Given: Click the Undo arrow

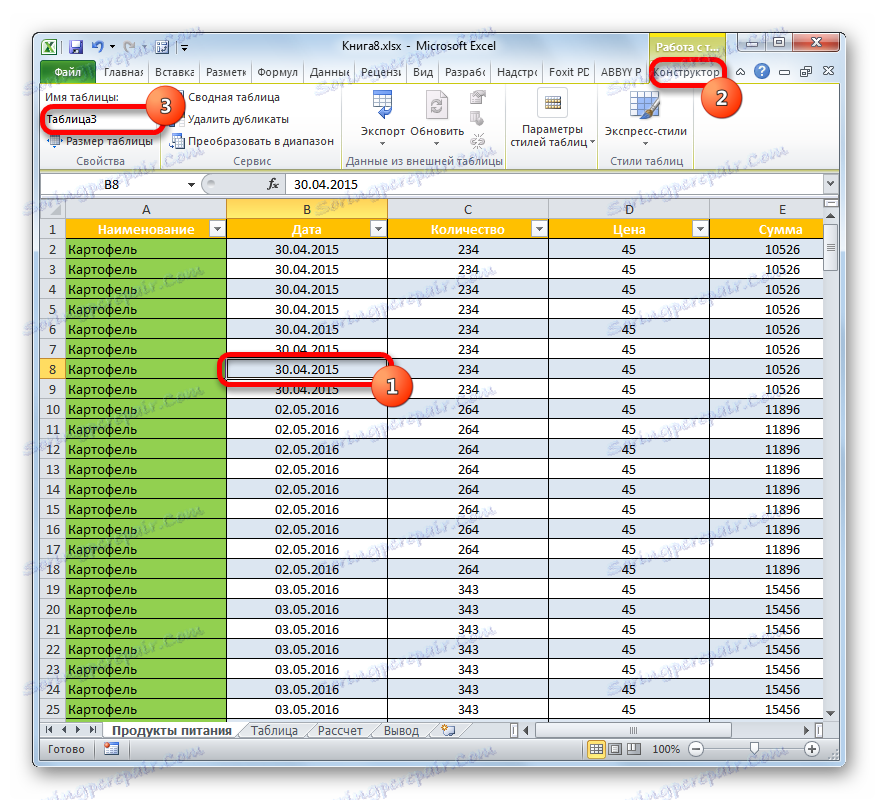Looking at the screenshot, I should (98, 46).
